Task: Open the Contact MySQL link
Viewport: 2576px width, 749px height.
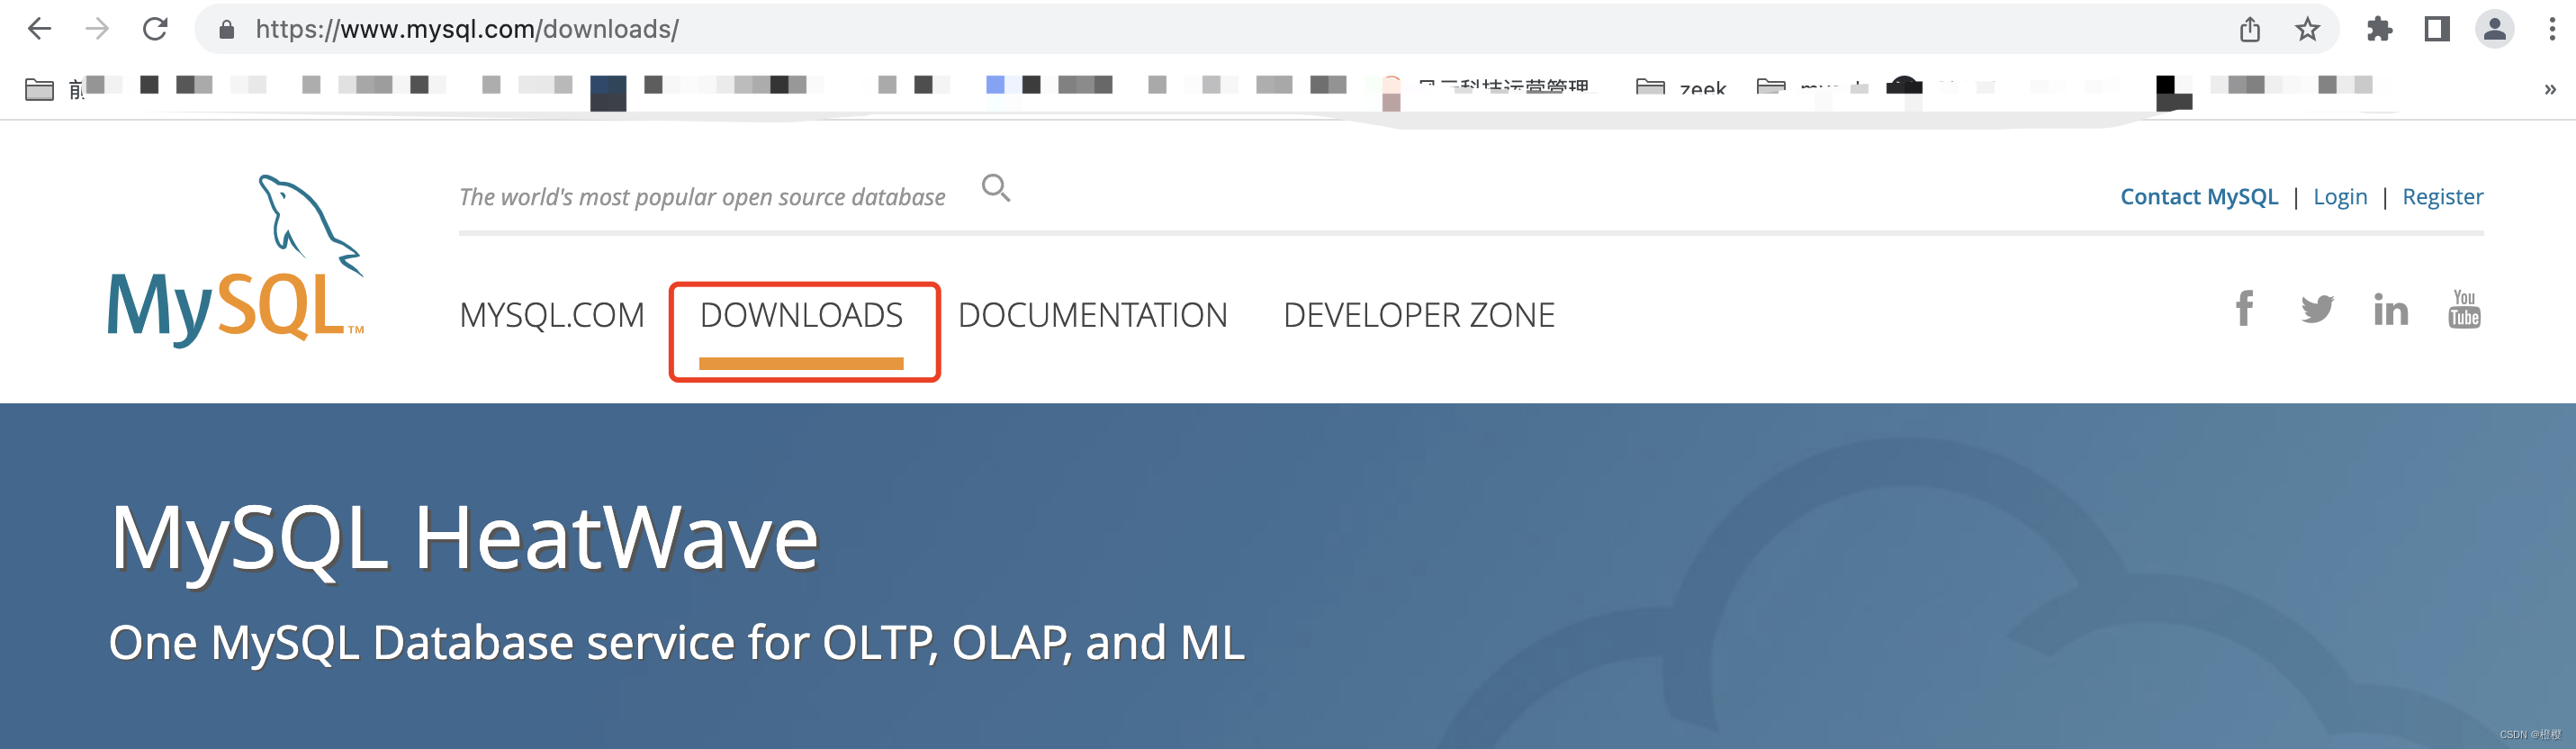Action: [2199, 197]
